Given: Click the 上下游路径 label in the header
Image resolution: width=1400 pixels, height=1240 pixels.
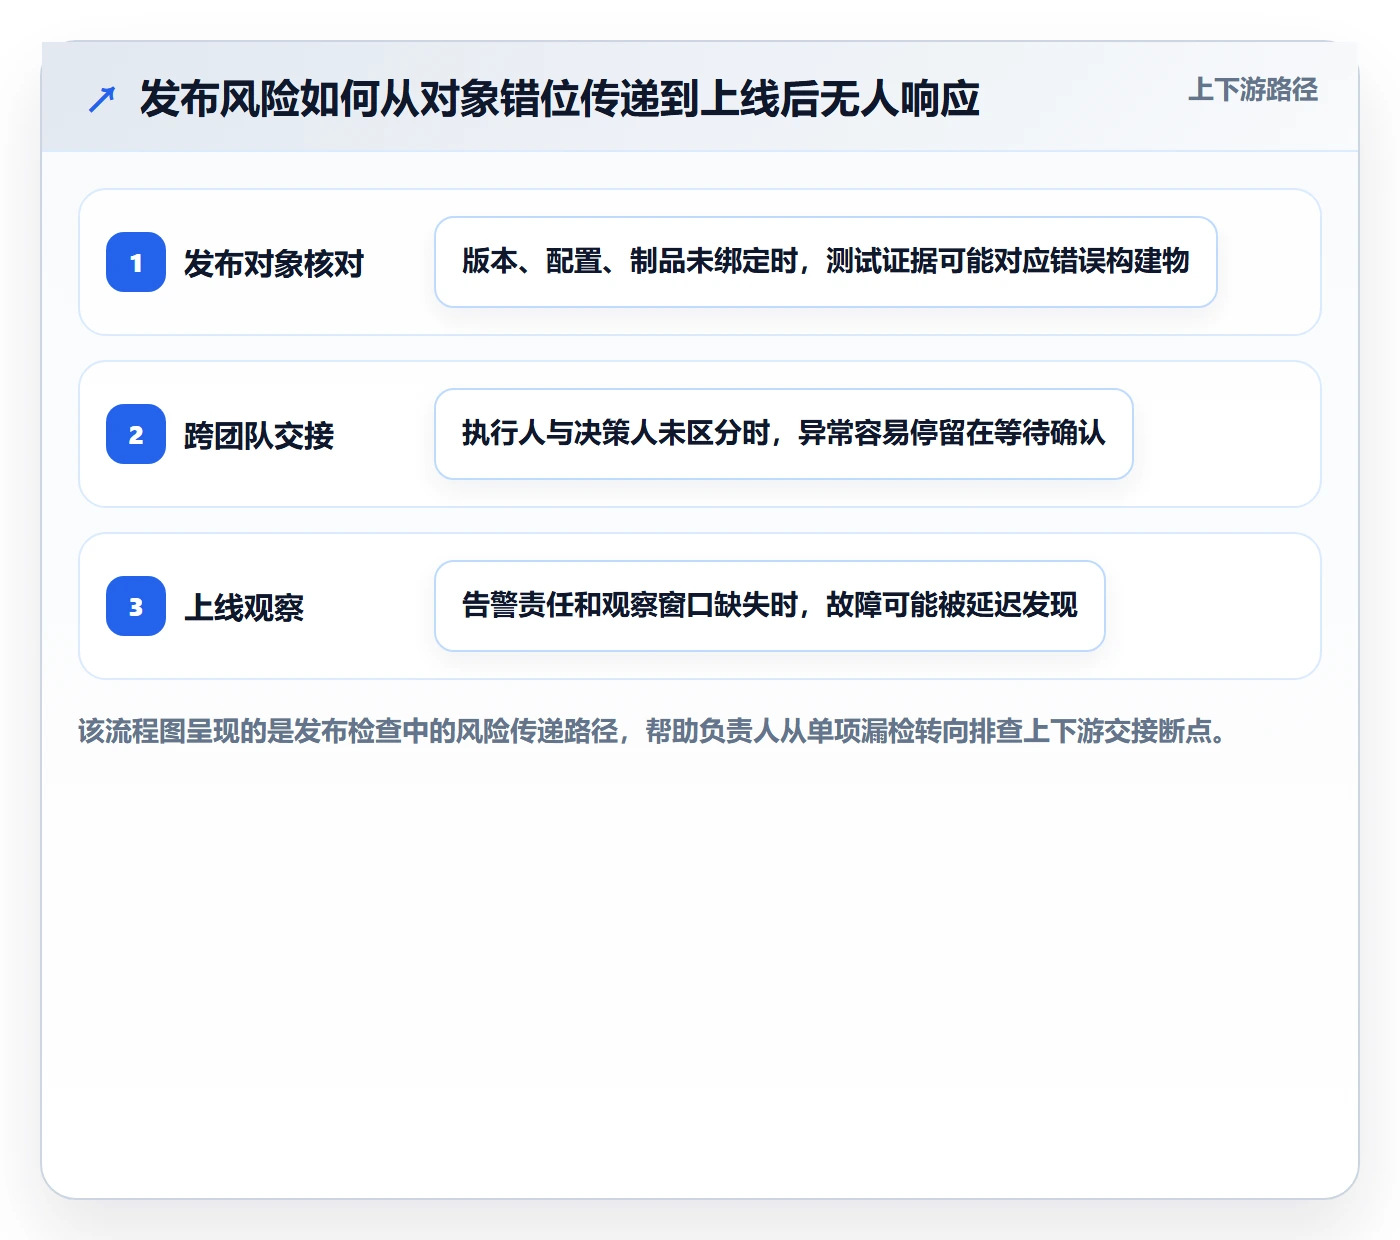Looking at the screenshot, I should (1253, 90).
